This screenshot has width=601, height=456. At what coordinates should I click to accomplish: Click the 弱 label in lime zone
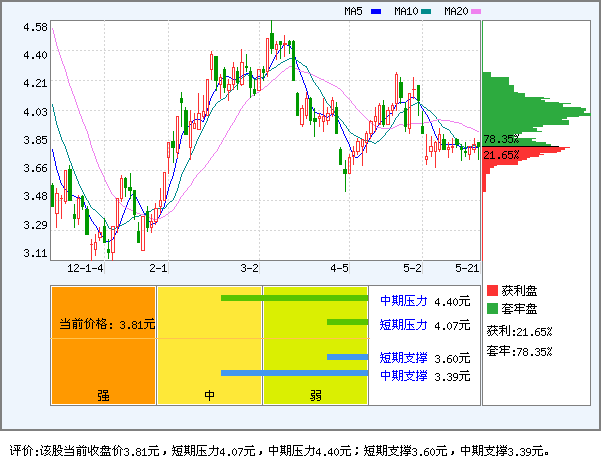tap(315, 395)
